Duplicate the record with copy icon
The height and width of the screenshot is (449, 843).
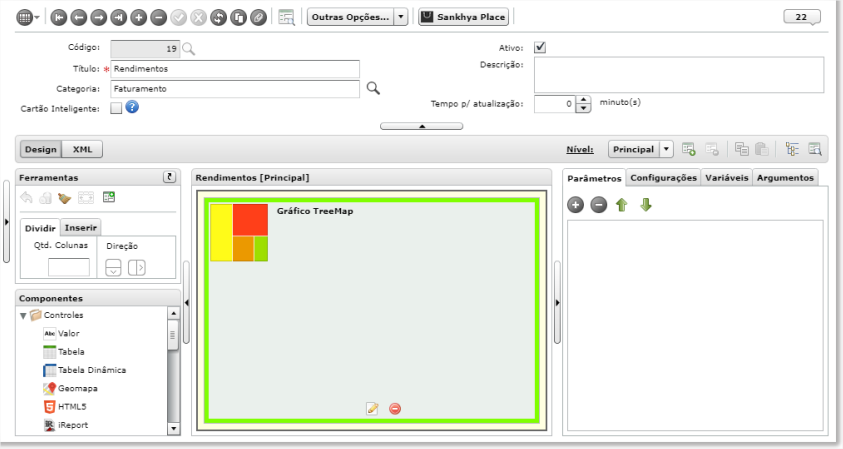pos(238,18)
